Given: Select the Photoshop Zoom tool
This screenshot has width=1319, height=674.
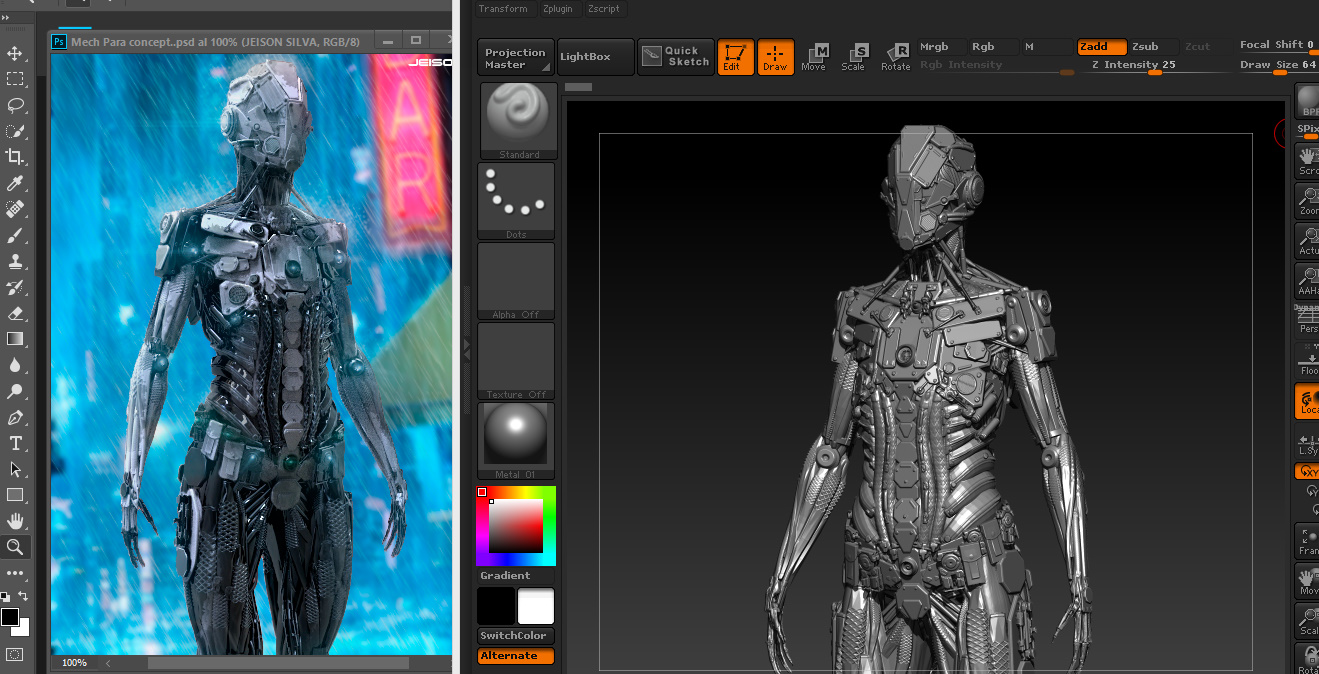Looking at the screenshot, I should (x=15, y=547).
